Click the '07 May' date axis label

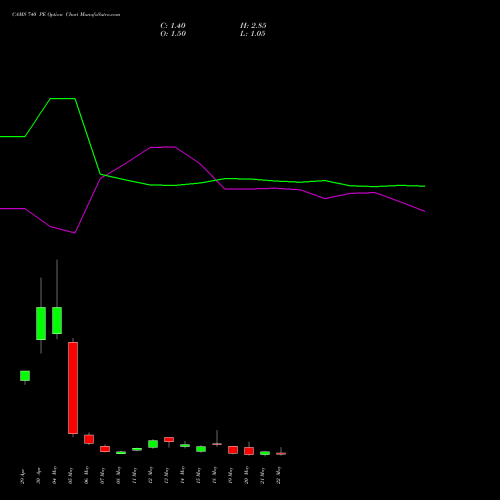pos(103,475)
